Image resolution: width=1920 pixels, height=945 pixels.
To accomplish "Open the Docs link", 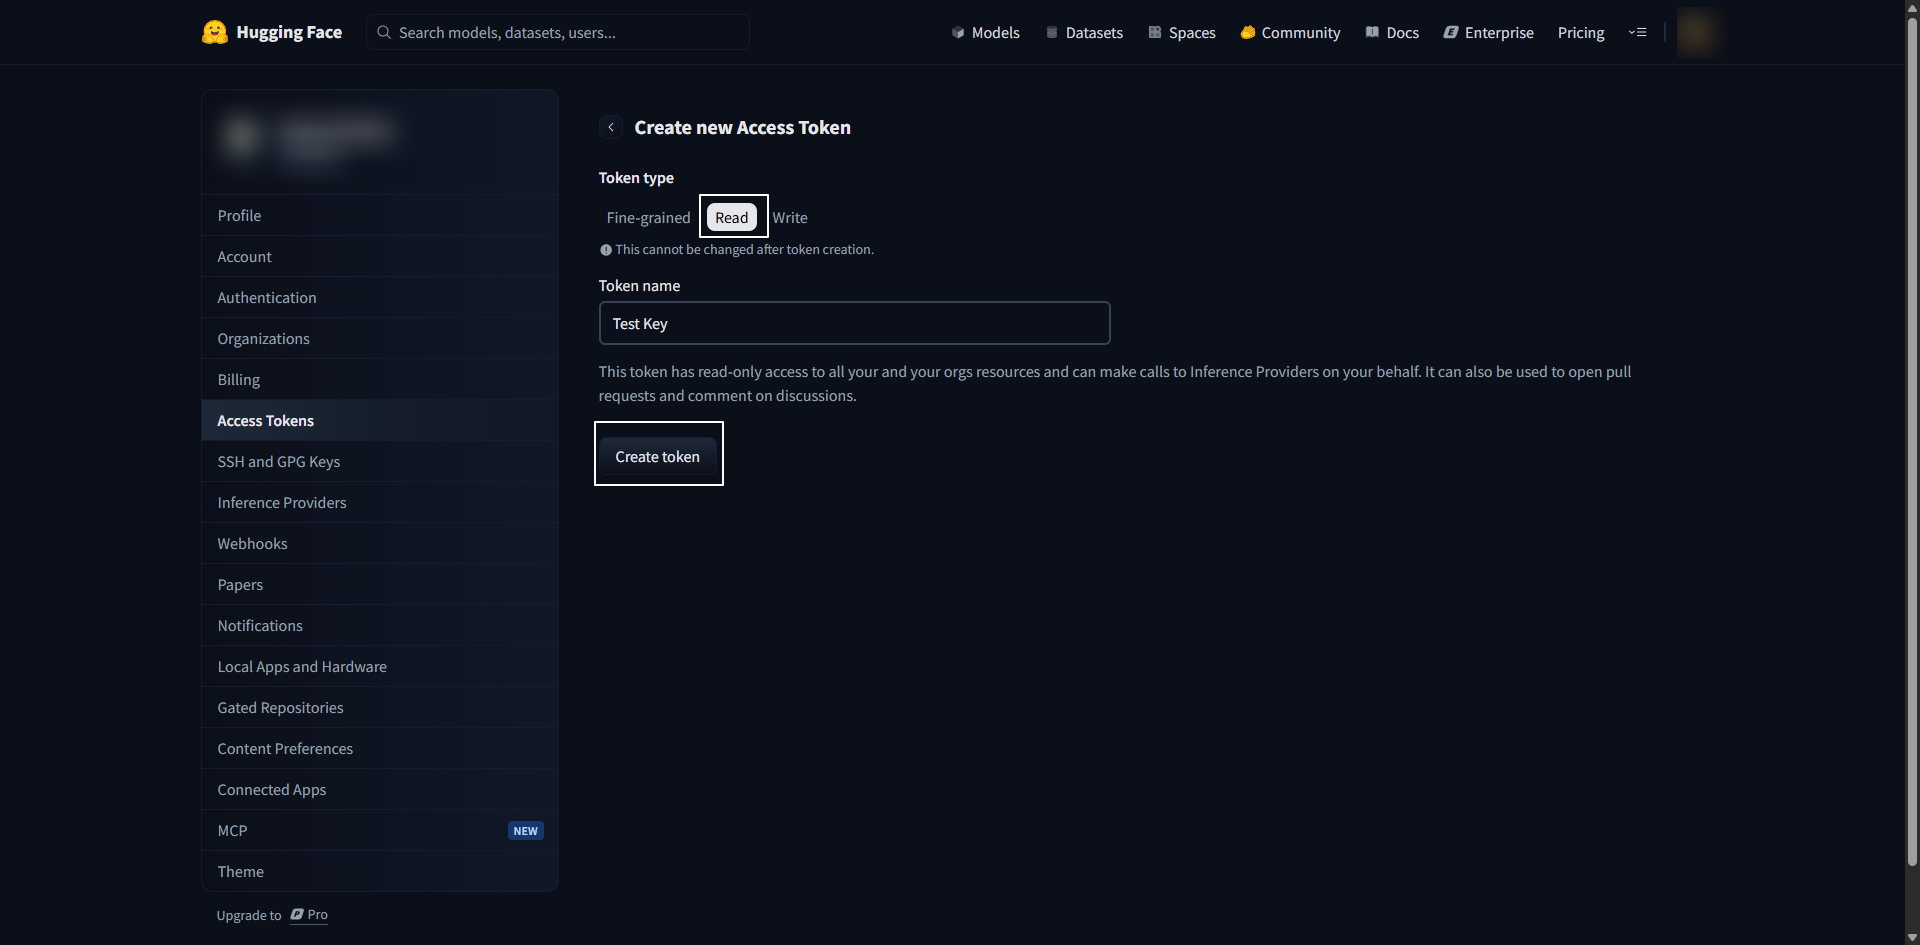I will pos(1392,32).
